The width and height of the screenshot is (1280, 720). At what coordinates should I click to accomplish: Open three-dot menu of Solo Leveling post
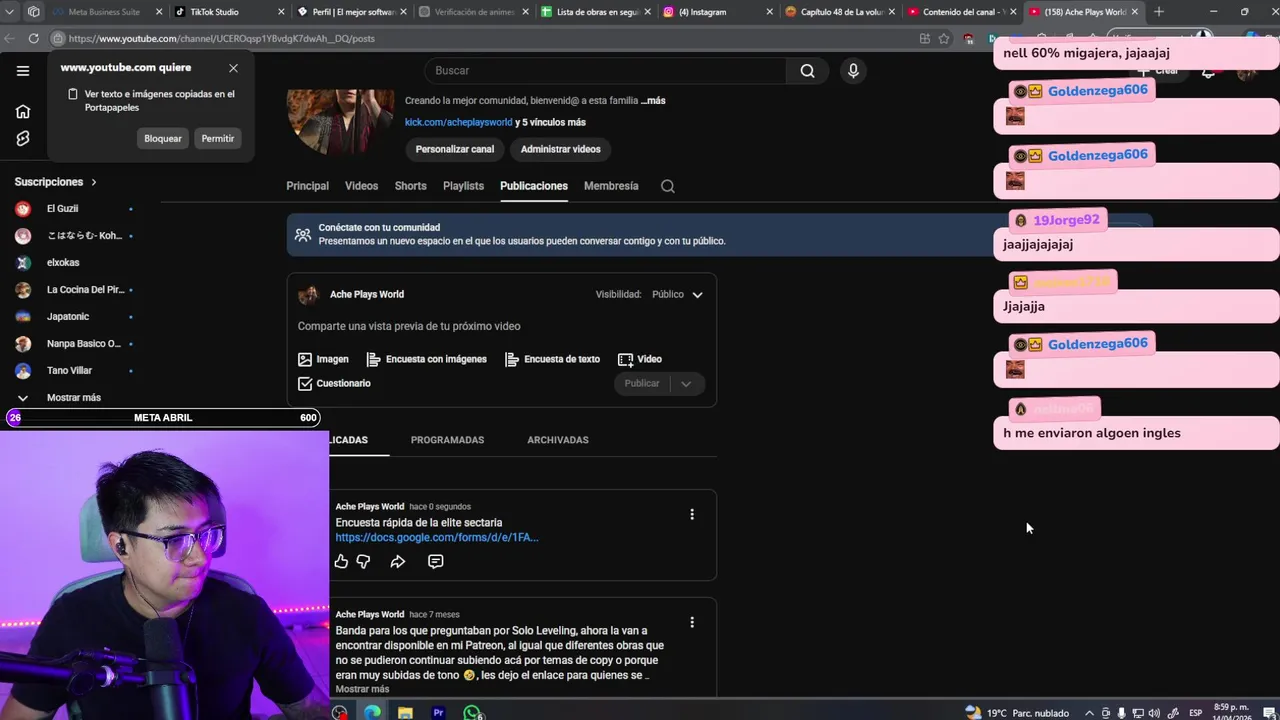pyautogui.click(x=692, y=622)
